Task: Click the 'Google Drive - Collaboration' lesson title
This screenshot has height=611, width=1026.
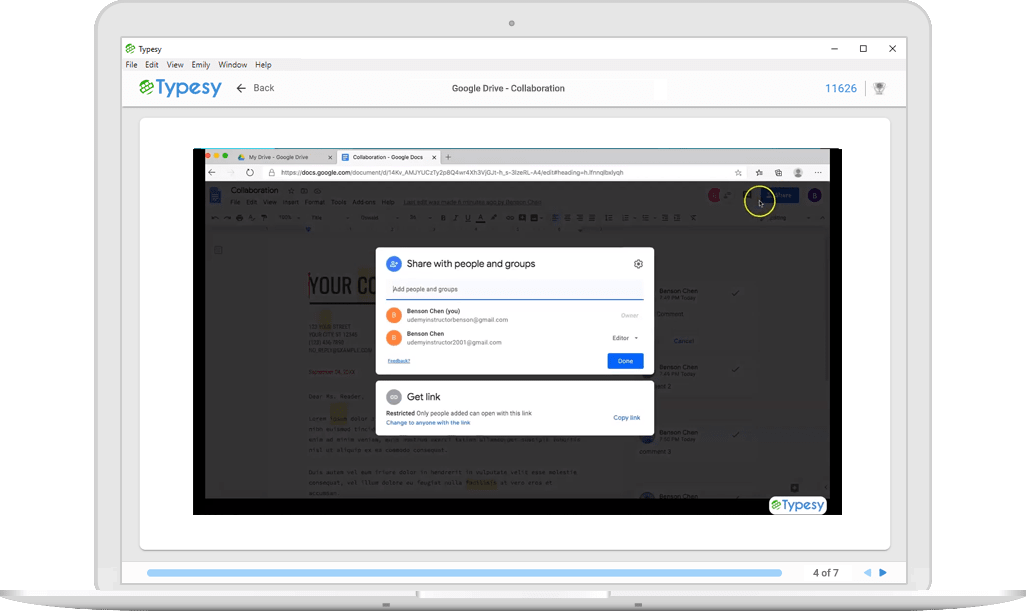Action: (508, 88)
